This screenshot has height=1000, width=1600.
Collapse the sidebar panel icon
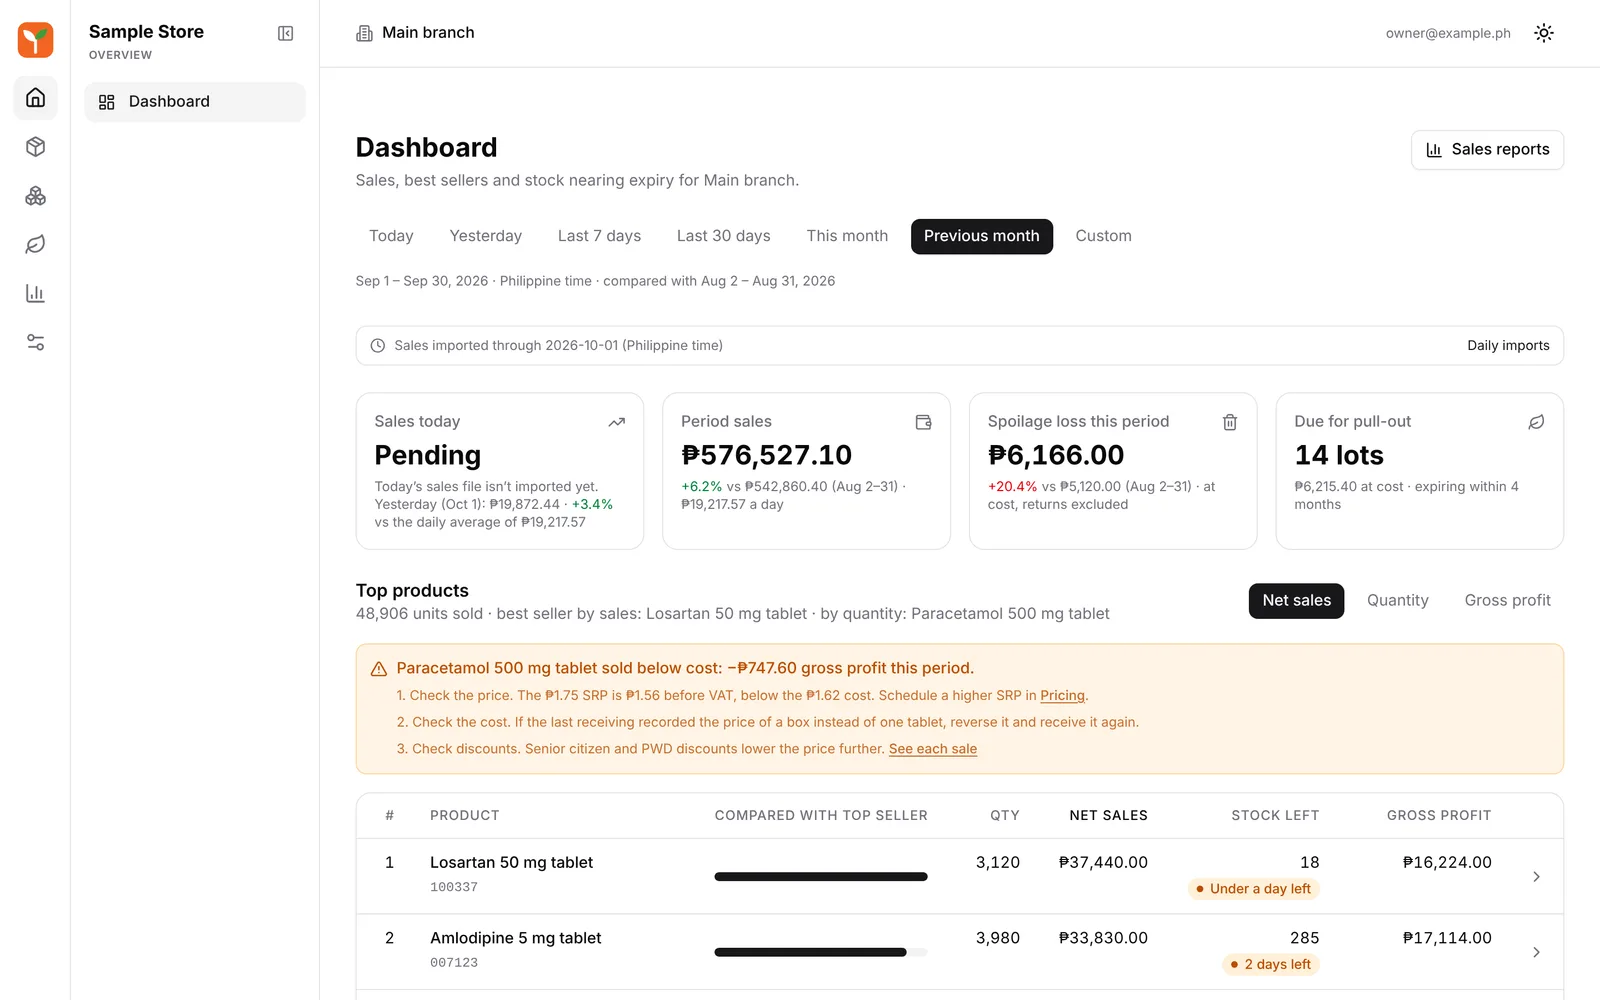click(x=285, y=33)
